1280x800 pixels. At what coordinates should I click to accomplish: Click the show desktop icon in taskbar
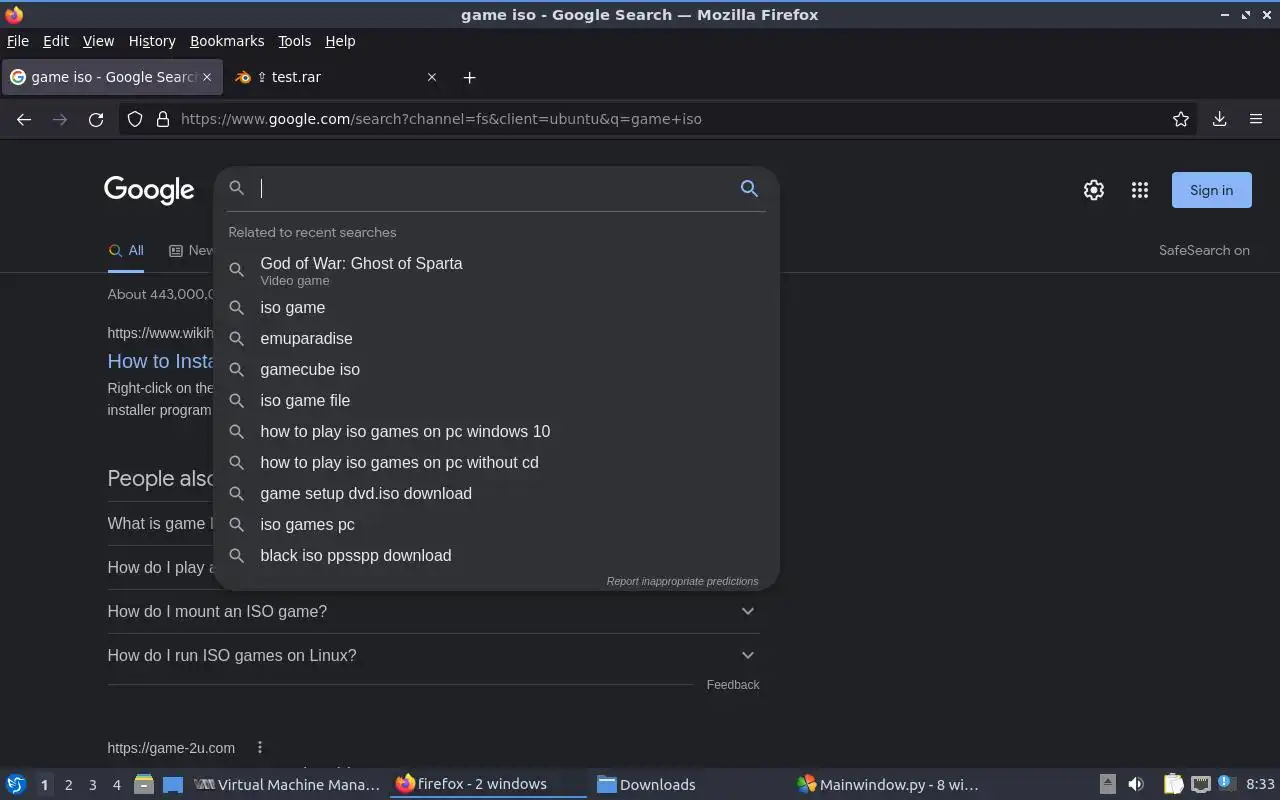point(173,784)
